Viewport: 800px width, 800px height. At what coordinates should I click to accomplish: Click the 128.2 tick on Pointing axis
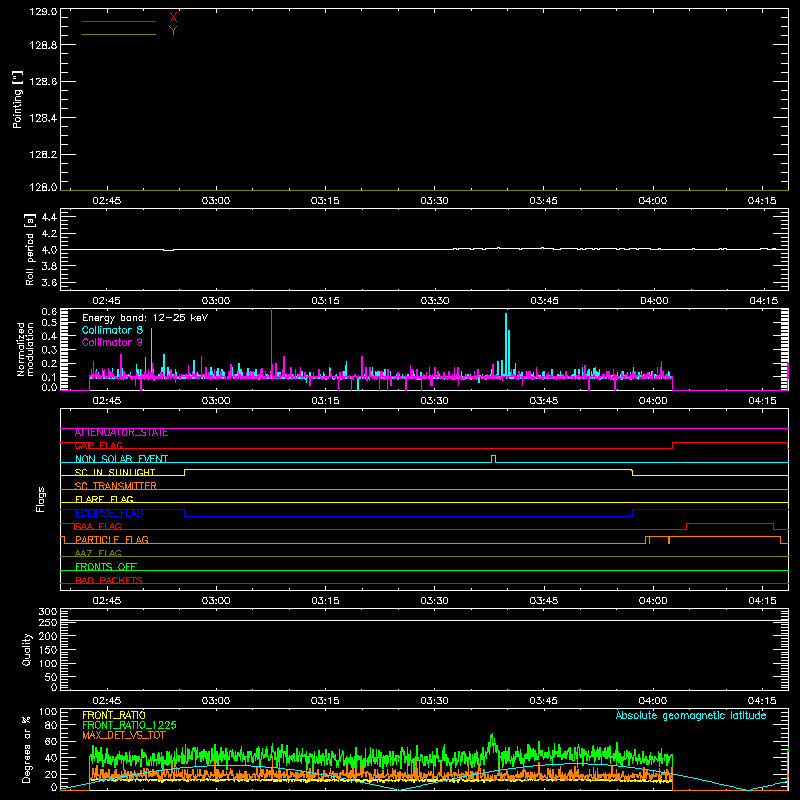coord(43,154)
